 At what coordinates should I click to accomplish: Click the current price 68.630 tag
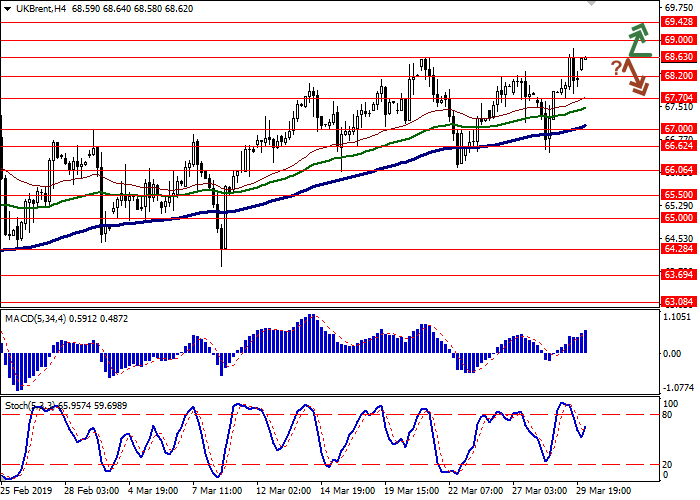[x=679, y=57]
